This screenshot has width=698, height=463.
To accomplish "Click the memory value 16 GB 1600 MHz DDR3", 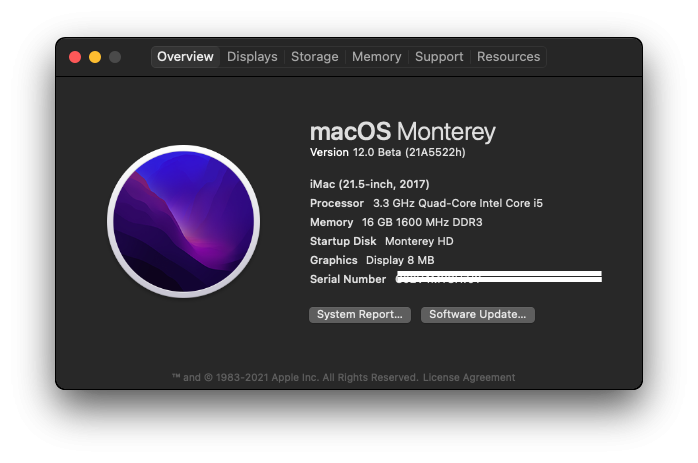I will (422, 222).
